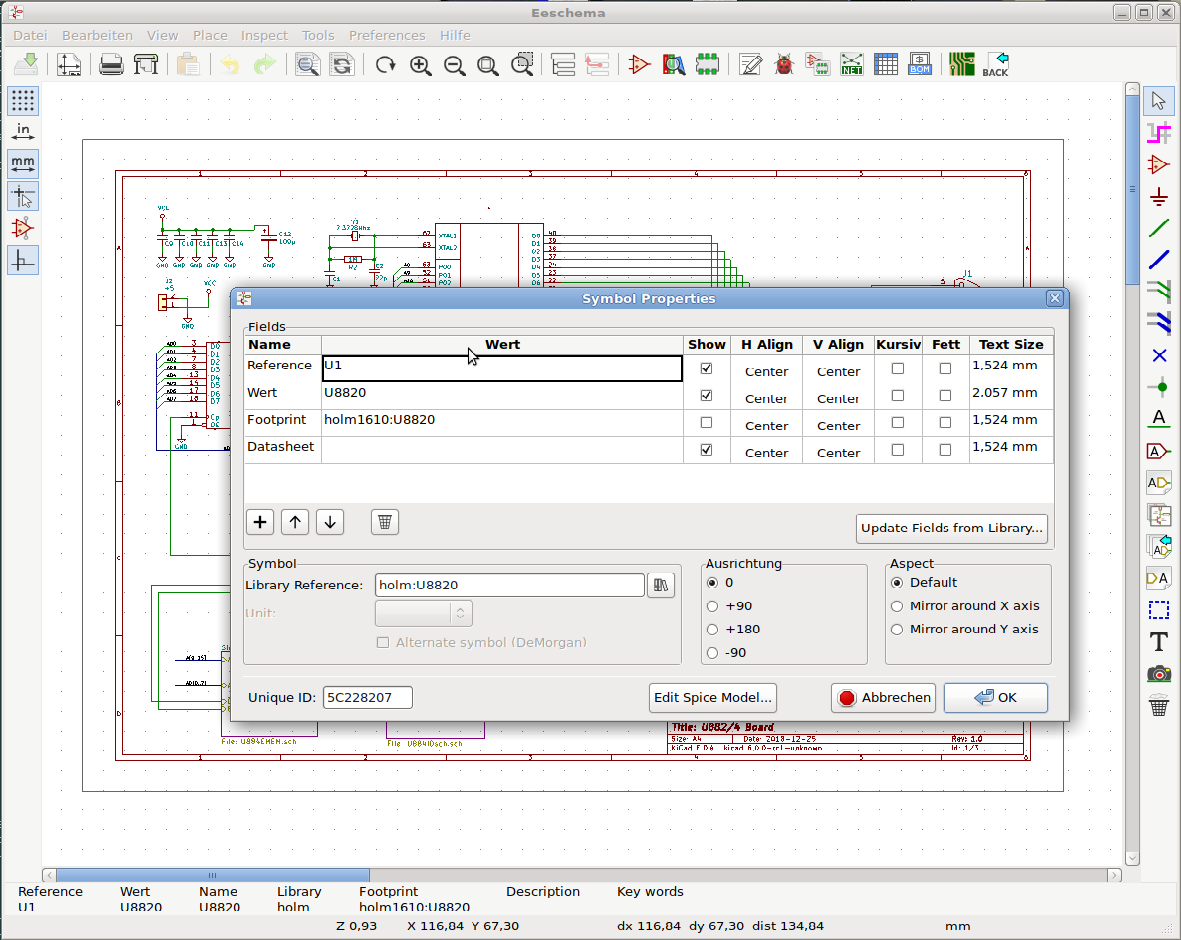Toggle Show checkbox for Reference field
This screenshot has width=1181, height=940.
point(706,368)
